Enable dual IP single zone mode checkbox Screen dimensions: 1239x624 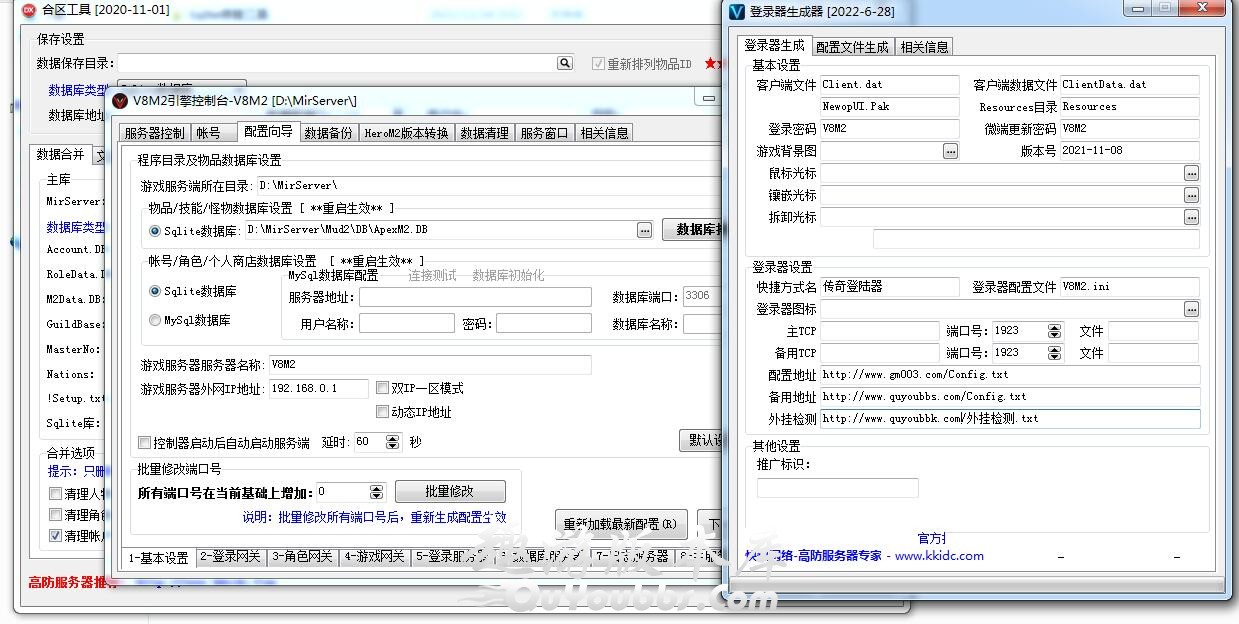[x=382, y=388]
